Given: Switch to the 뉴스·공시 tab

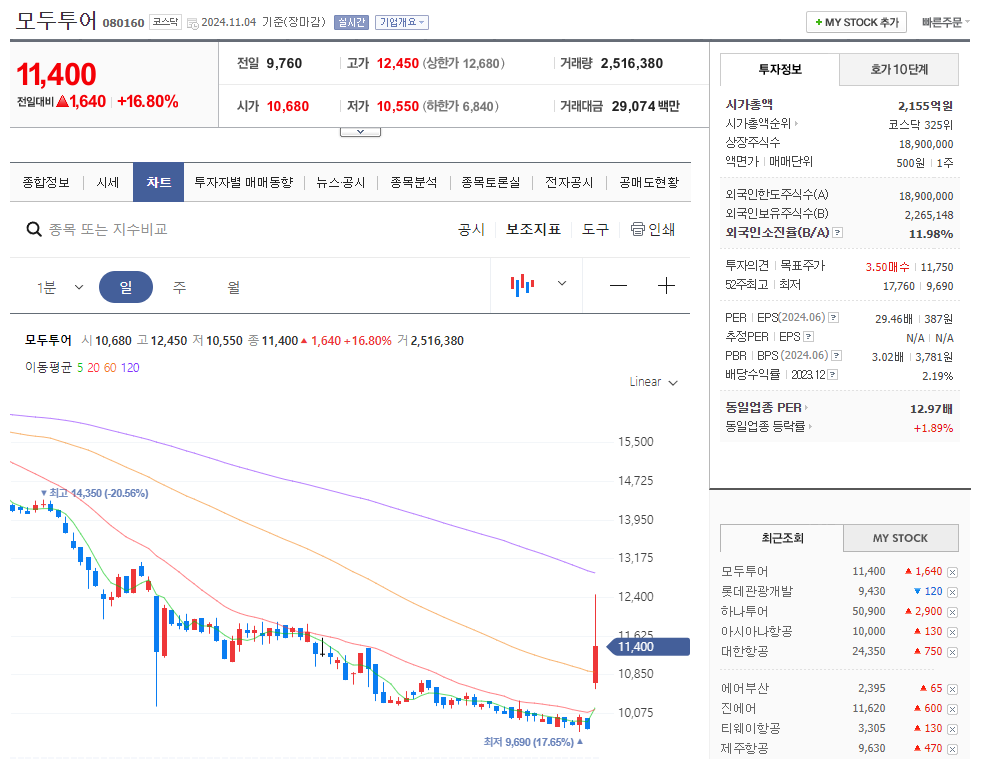Looking at the screenshot, I should coord(341,183).
